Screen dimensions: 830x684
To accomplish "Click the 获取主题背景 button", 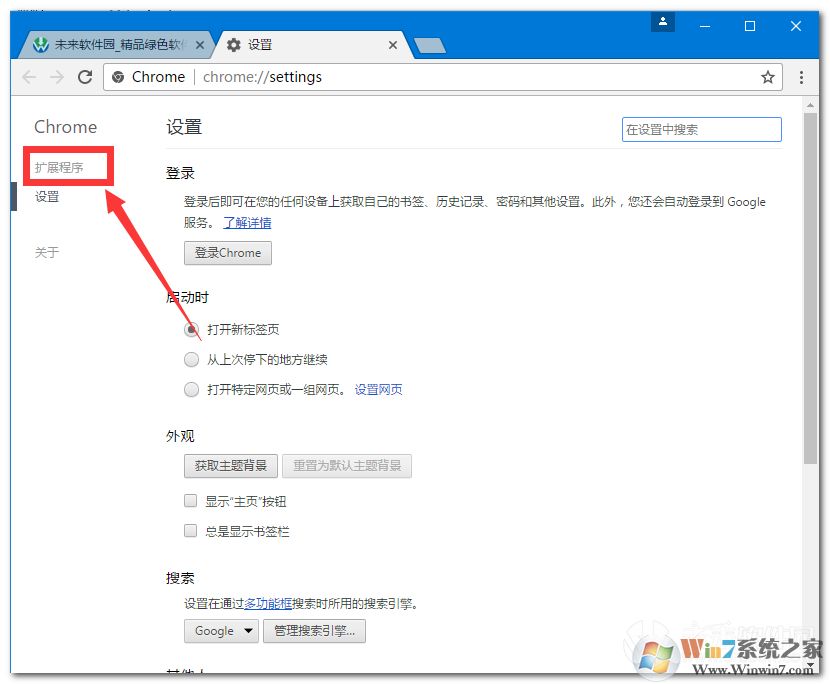I will pyautogui.click(x=231, y=466).
